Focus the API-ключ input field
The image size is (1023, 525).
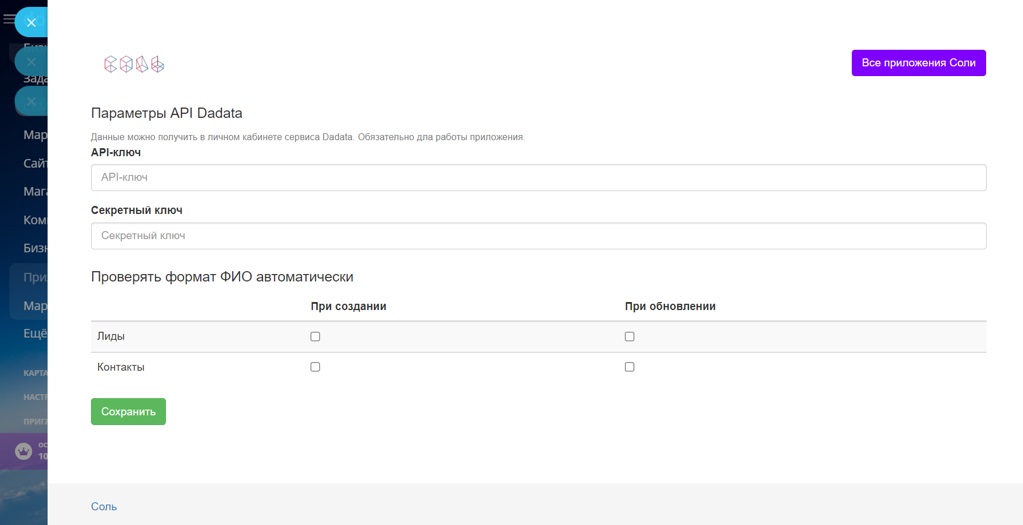(538, 177)
